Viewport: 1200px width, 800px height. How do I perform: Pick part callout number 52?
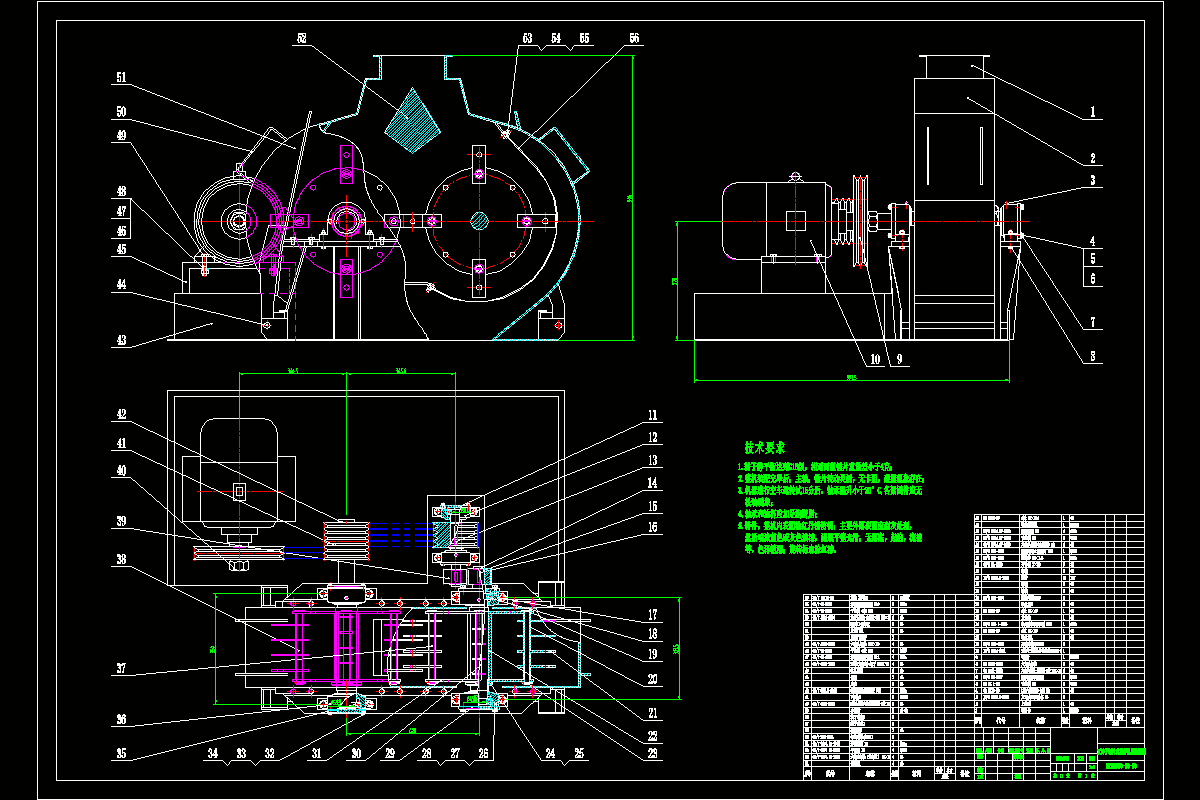(300, 38)
